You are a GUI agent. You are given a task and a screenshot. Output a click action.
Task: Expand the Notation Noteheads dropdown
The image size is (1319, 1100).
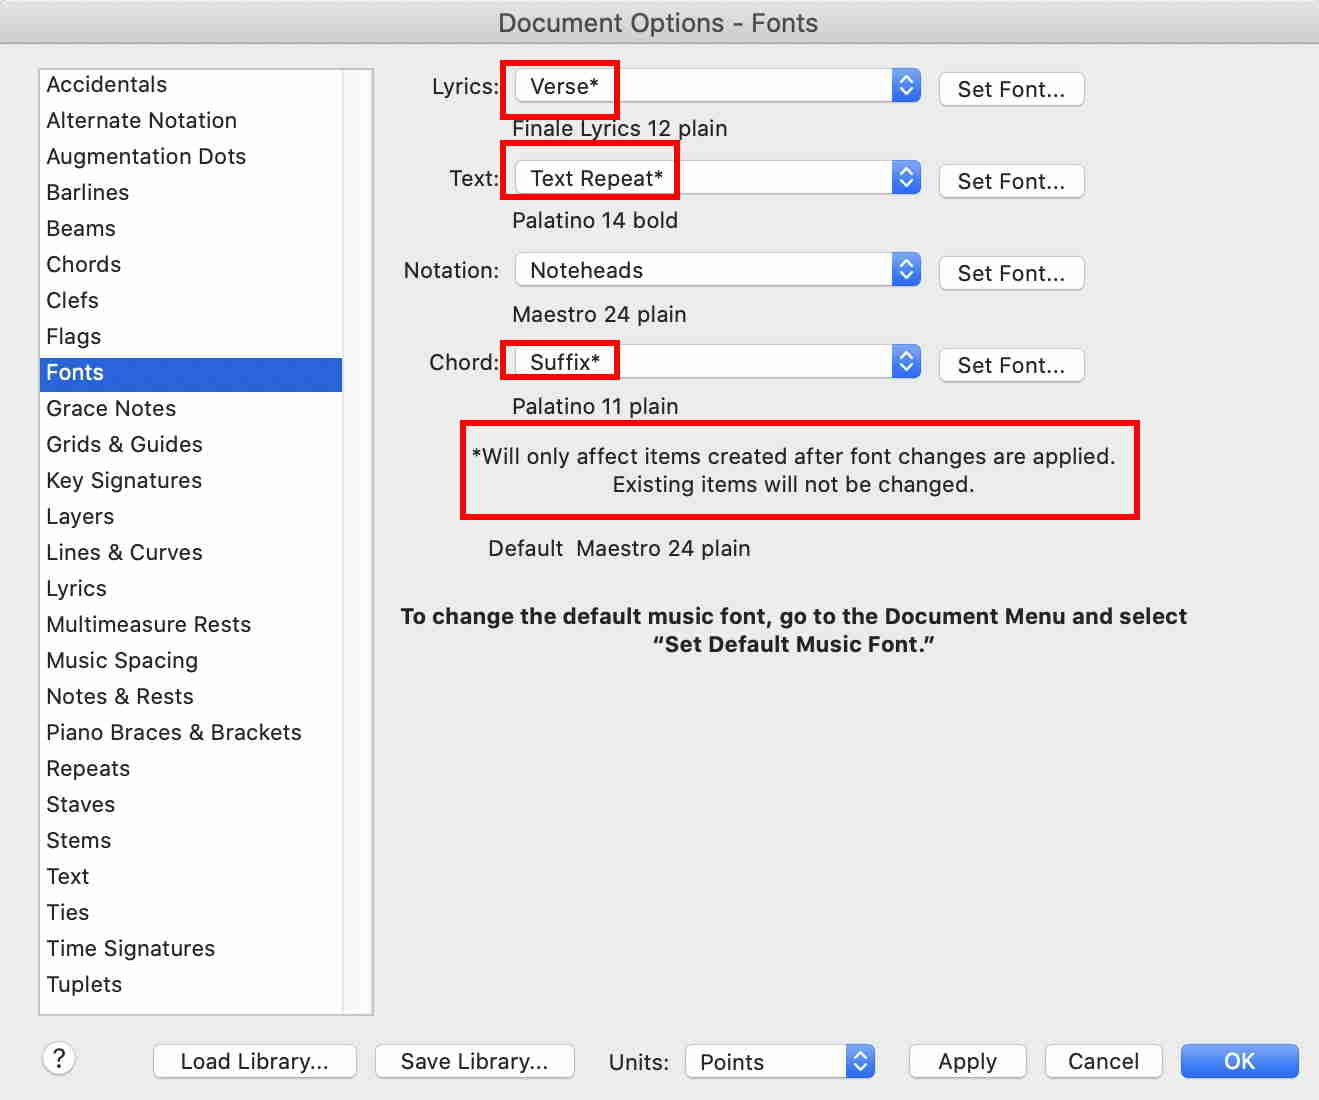point(717,270)
